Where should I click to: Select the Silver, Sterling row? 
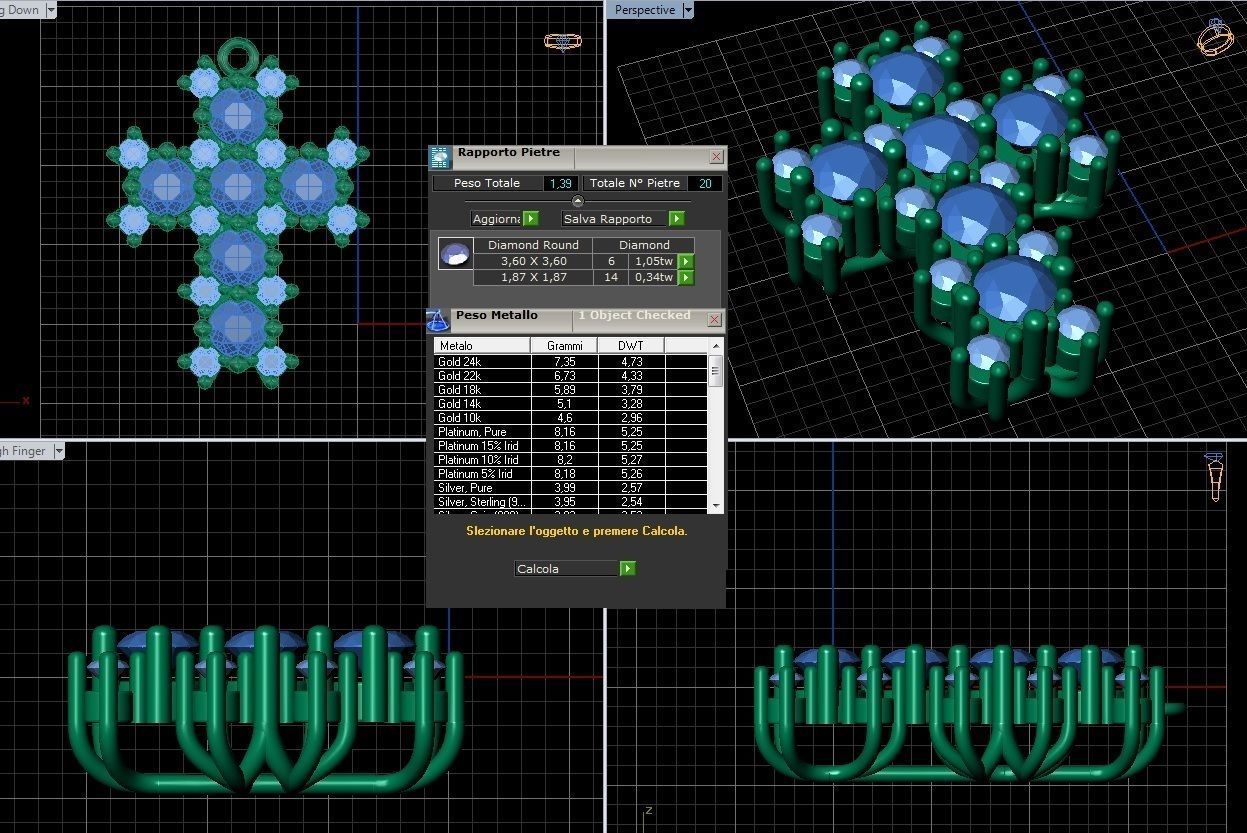click(x=571, y=501)
